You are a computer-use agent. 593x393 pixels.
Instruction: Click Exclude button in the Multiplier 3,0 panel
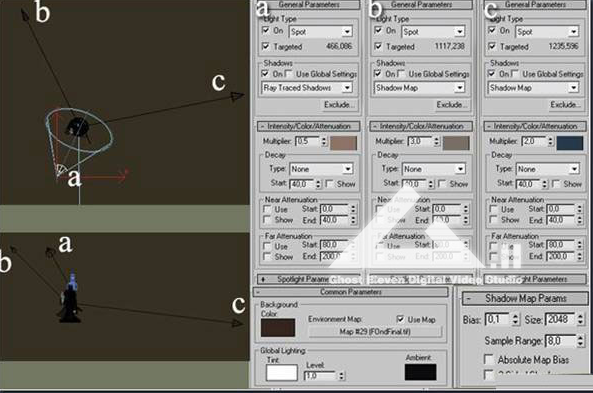(x=452, y=105)
